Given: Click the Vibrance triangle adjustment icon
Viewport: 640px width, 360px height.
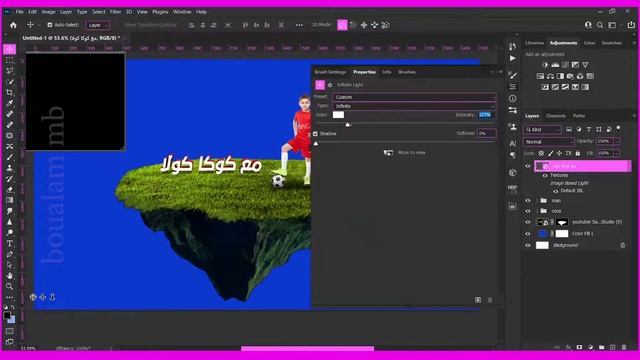Looking at the screenshot, I should point(585,65).
